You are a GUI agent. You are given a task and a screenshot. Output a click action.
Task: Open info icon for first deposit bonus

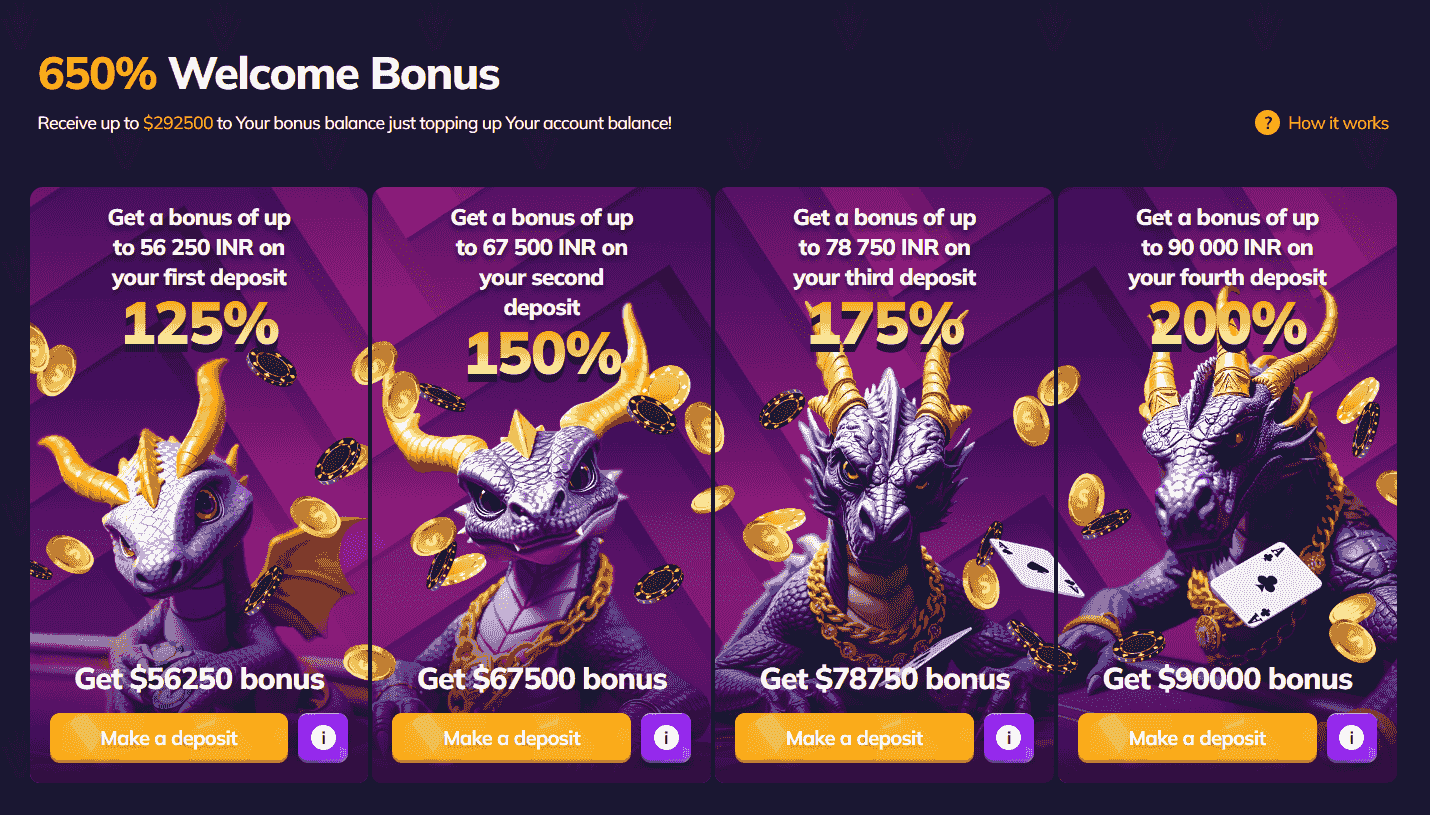323,738
